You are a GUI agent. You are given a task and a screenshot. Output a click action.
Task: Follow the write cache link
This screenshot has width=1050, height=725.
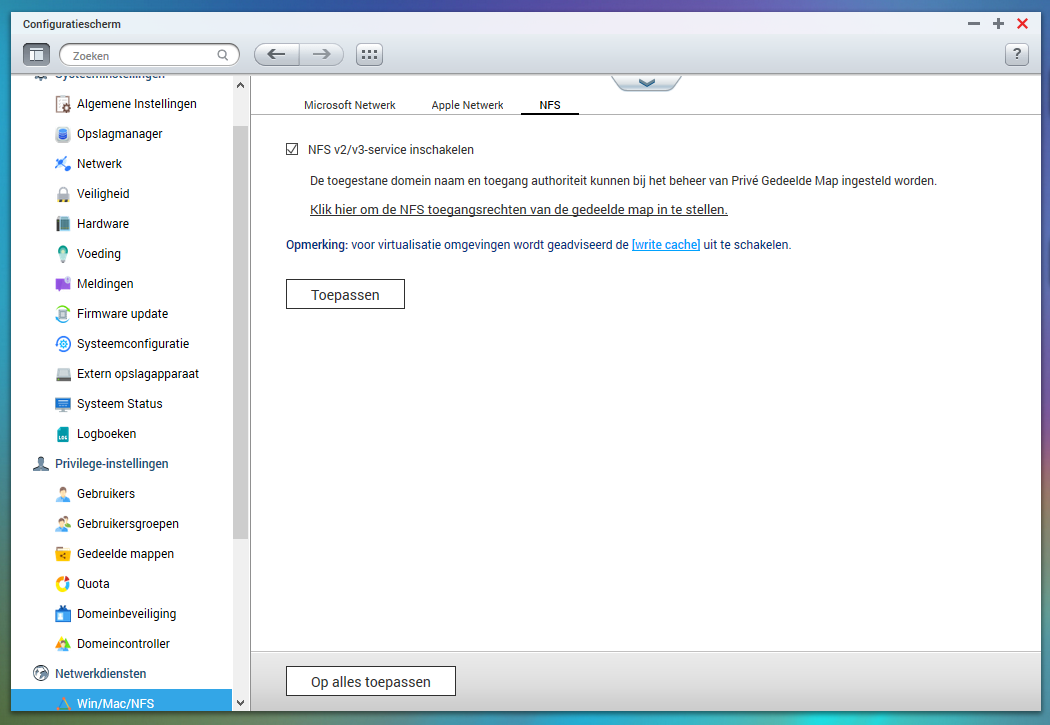coord(666,245)
